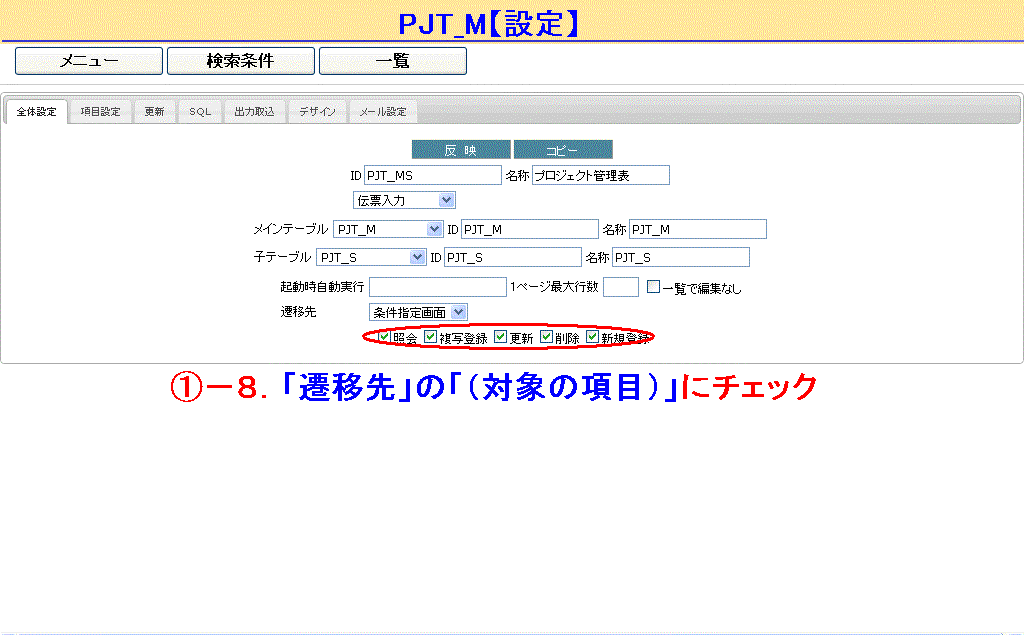Expand the 子テーブル PJT_S dropdown
Viewport: 1024px width, 635px height.
(371, 257)
